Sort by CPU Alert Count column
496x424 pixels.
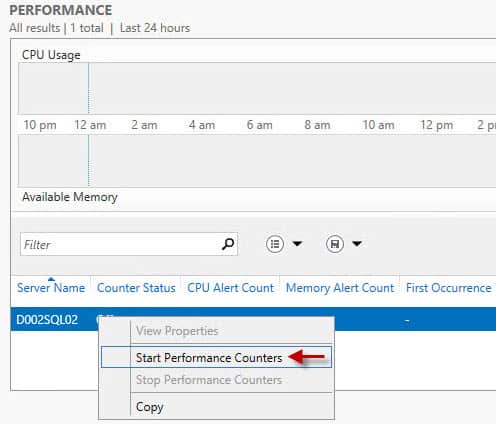[230, 288]
